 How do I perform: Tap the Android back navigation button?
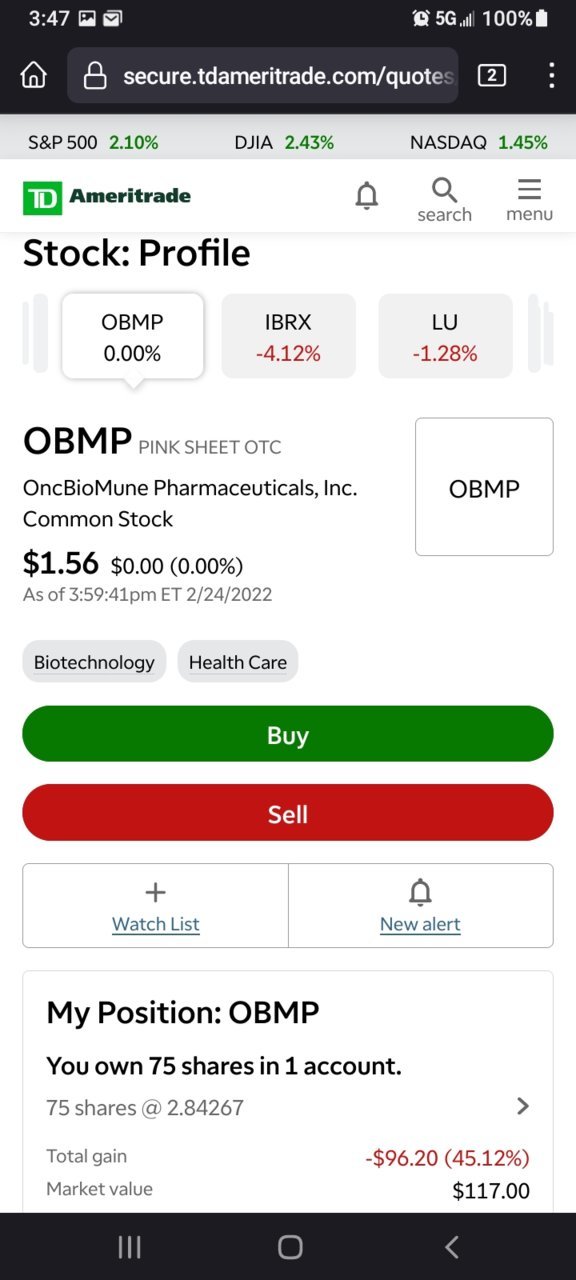(451, 1246)
